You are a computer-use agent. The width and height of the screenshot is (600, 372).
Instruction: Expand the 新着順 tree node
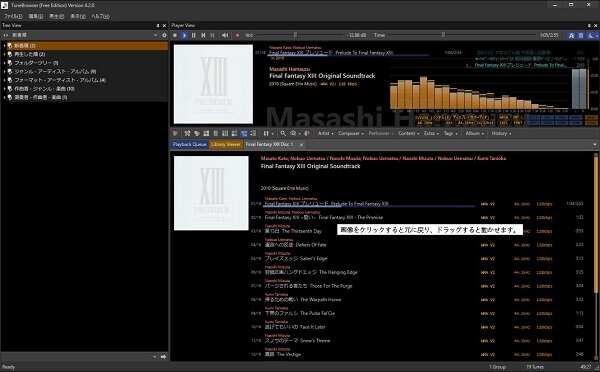tap(4, 46)
